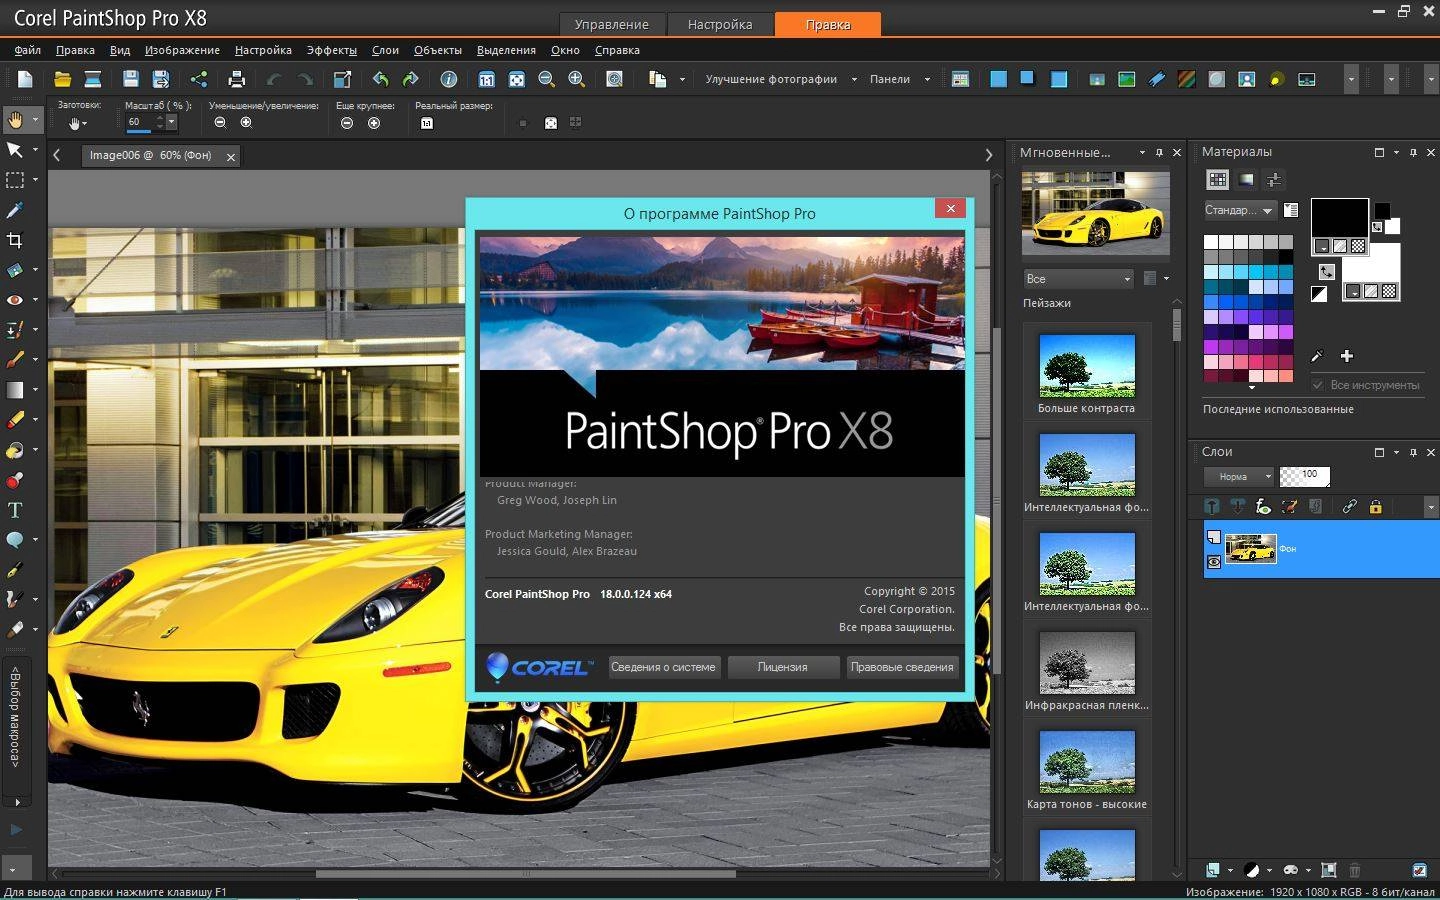Toggle the 'Все инструменты' checkbox
Viewport: 1440px width, 900px height.
click(x=1318, y=385)
